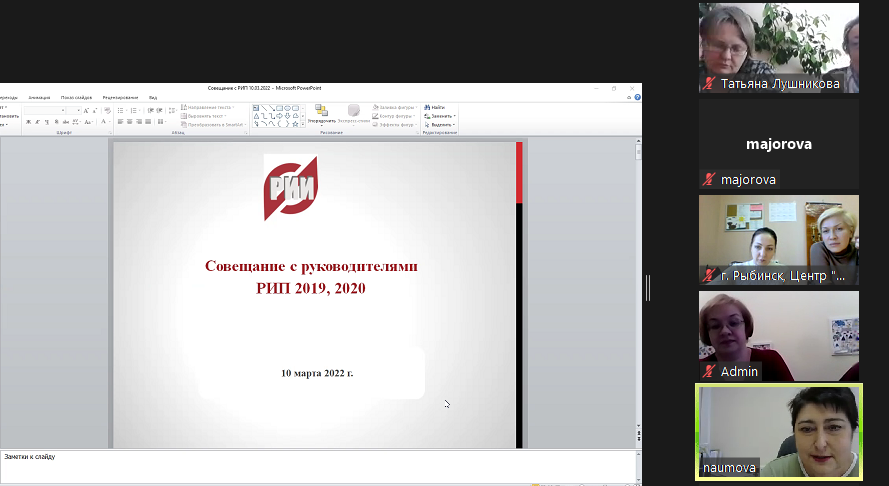The height and width of the screenshot is (486, 889).
Task: Increase list indent level
Action: pos(159,111)
